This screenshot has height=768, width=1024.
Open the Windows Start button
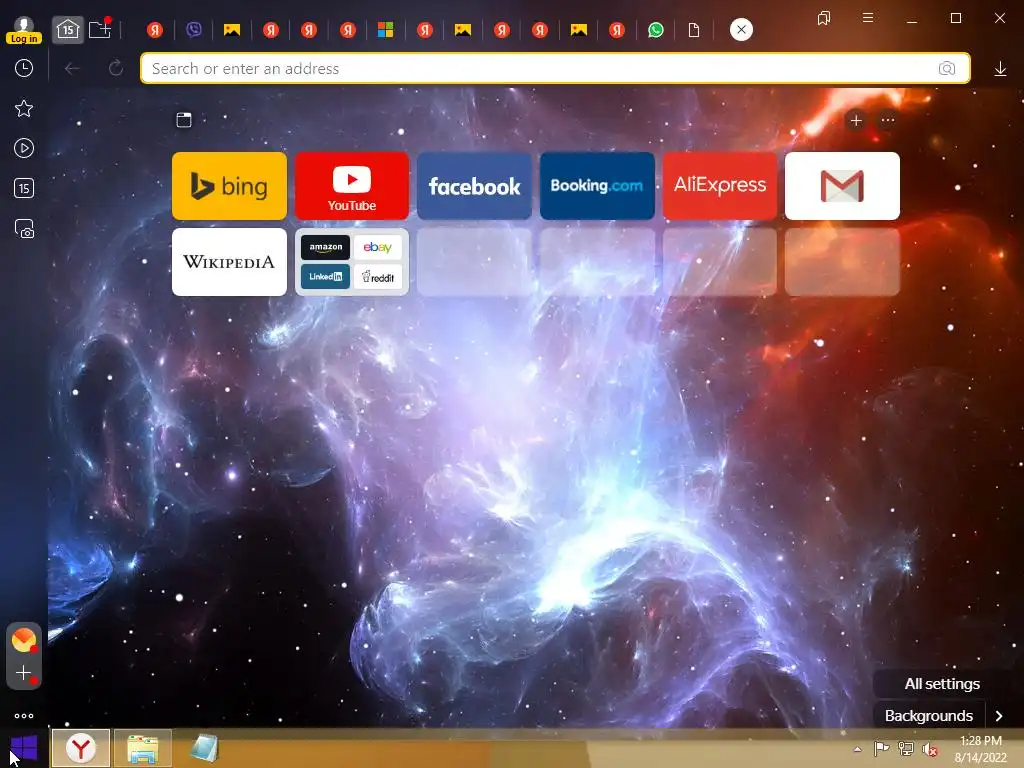coord(24,748)
